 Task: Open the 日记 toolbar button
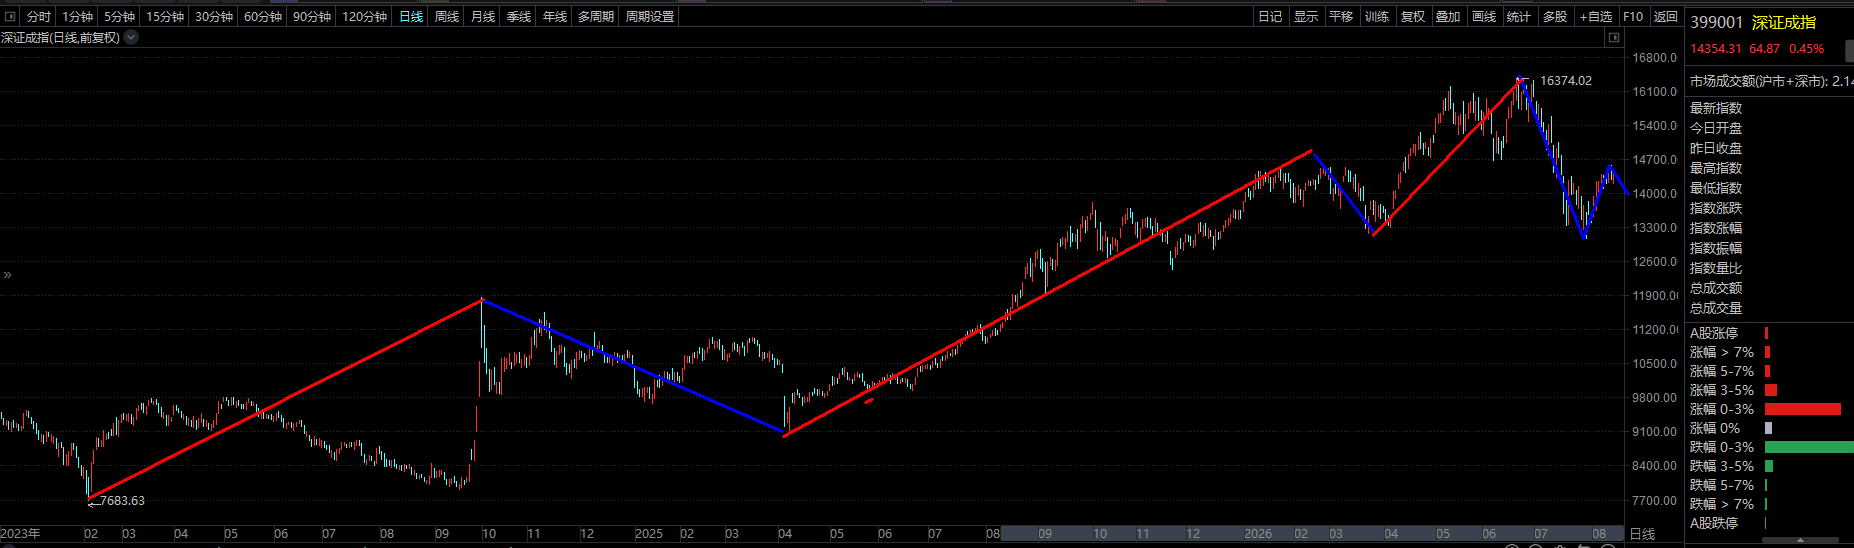coord(1270,17)
